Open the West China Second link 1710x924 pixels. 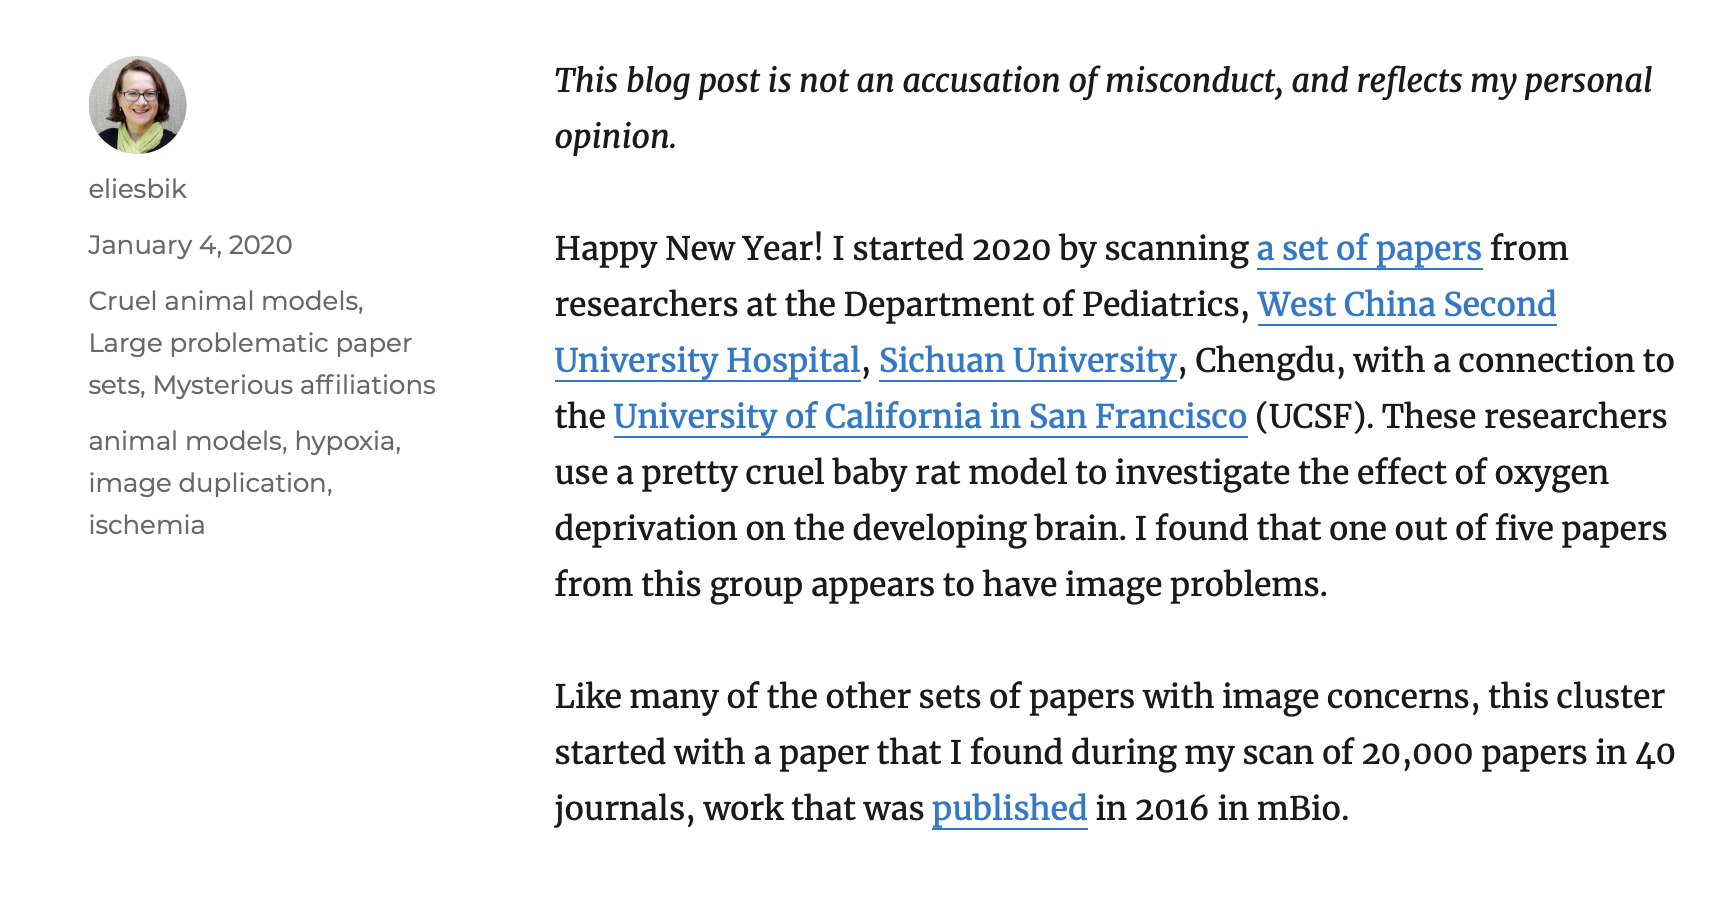coord(1406,304)
